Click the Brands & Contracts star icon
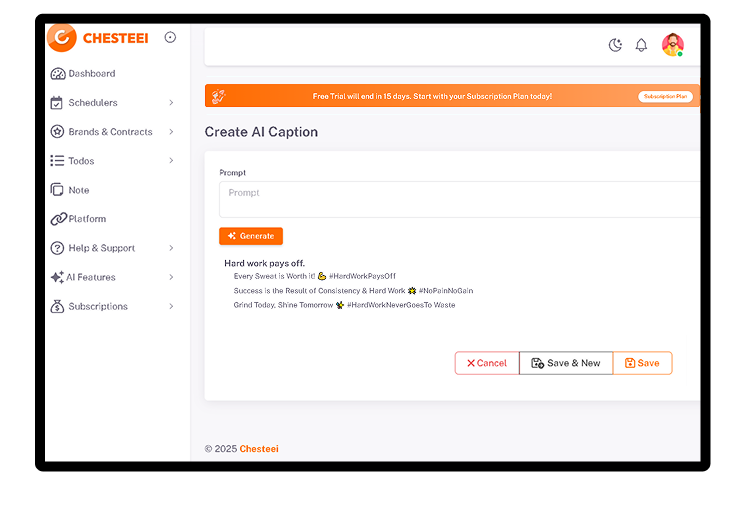Image resolution: width=745 pixels, height=527 pixels. [57, 132]
